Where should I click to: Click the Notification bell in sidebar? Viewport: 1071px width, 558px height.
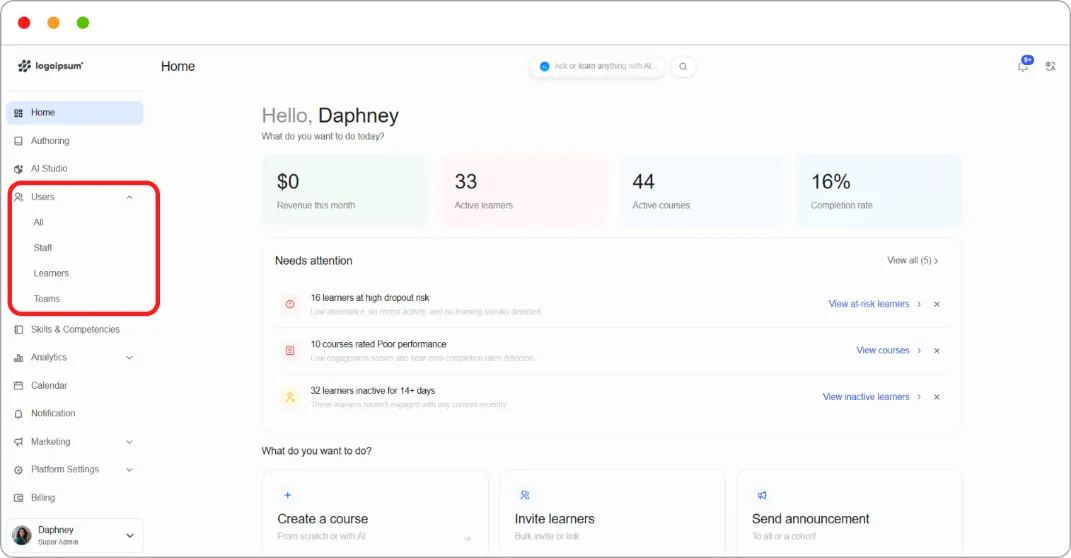click(18, 414)
